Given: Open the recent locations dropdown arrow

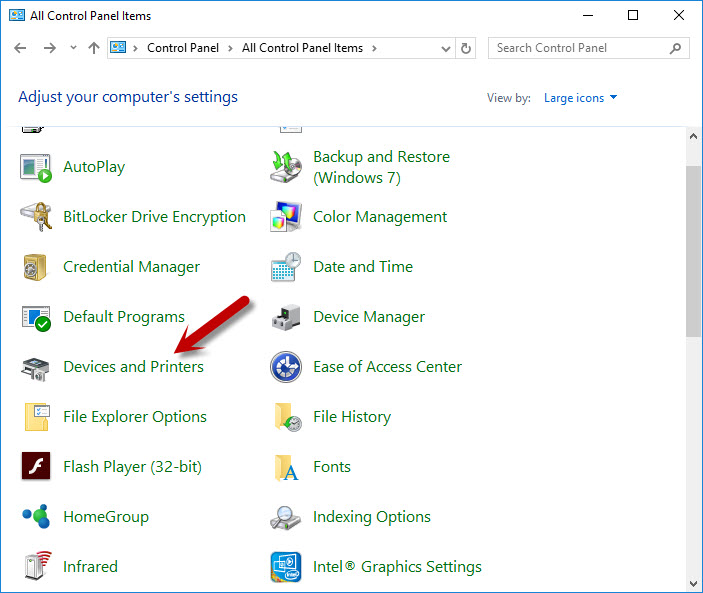Looking at the screenshot, I should 74,47.
